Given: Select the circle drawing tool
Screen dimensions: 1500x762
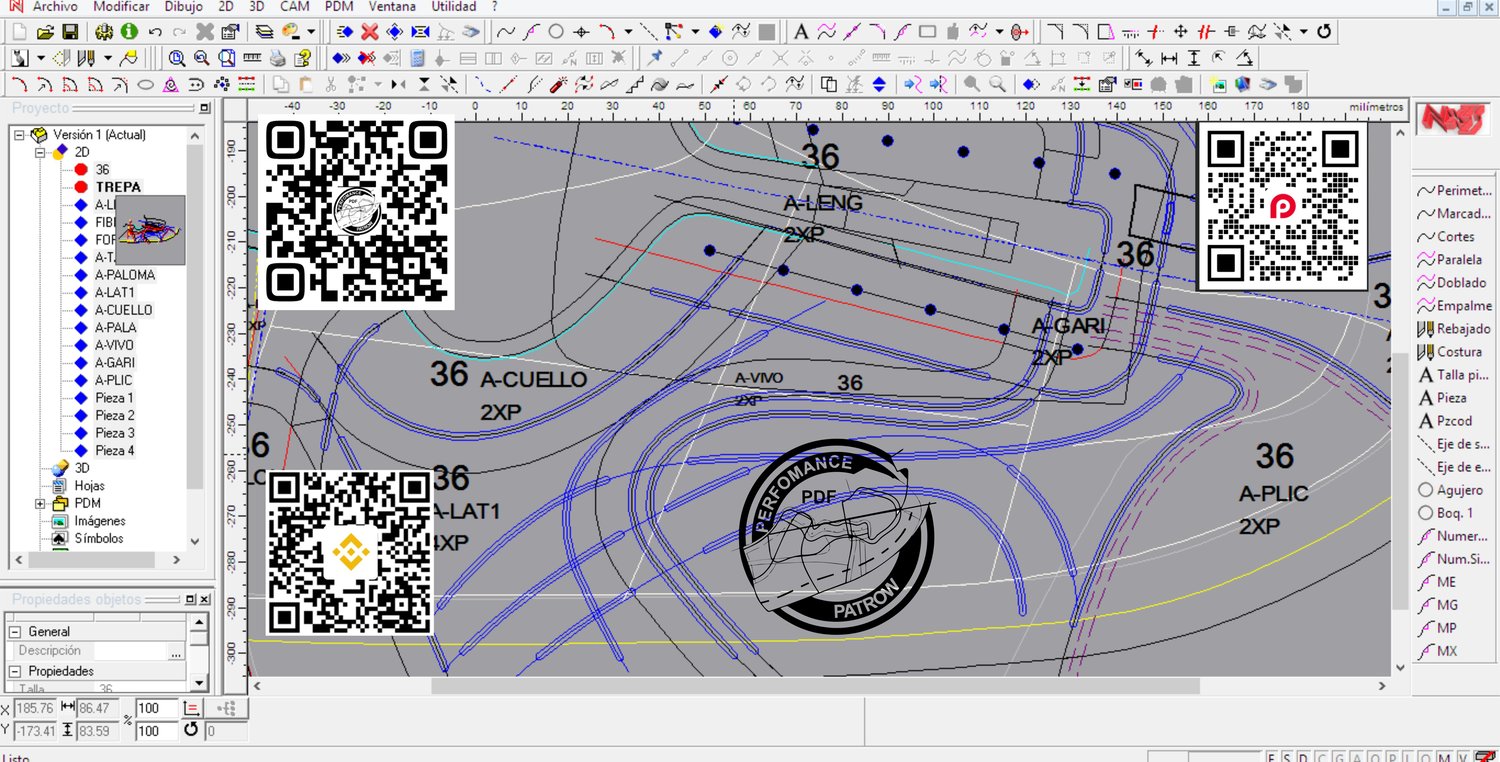Looking at the screenshot, I should coord(556,32).
